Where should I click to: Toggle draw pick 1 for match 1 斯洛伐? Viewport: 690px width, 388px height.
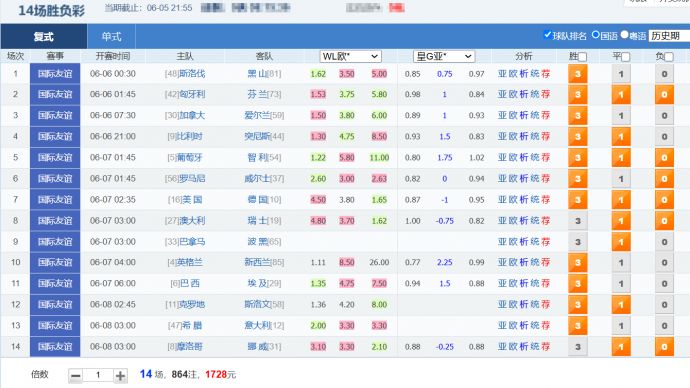[621, 74]
